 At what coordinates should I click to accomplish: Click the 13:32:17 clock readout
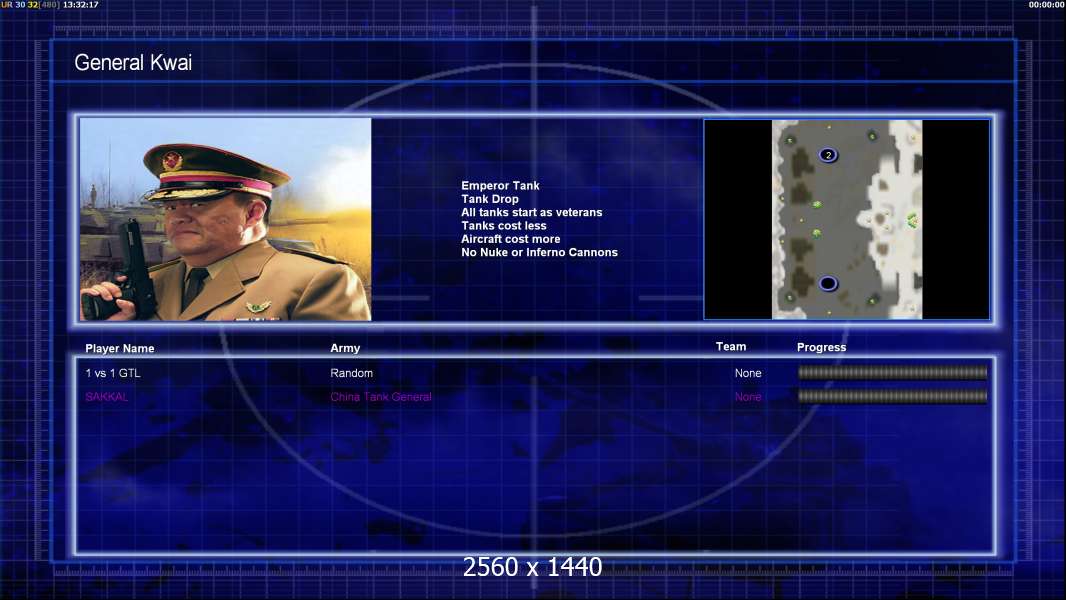pyautogui.click(x=81, y=5)
